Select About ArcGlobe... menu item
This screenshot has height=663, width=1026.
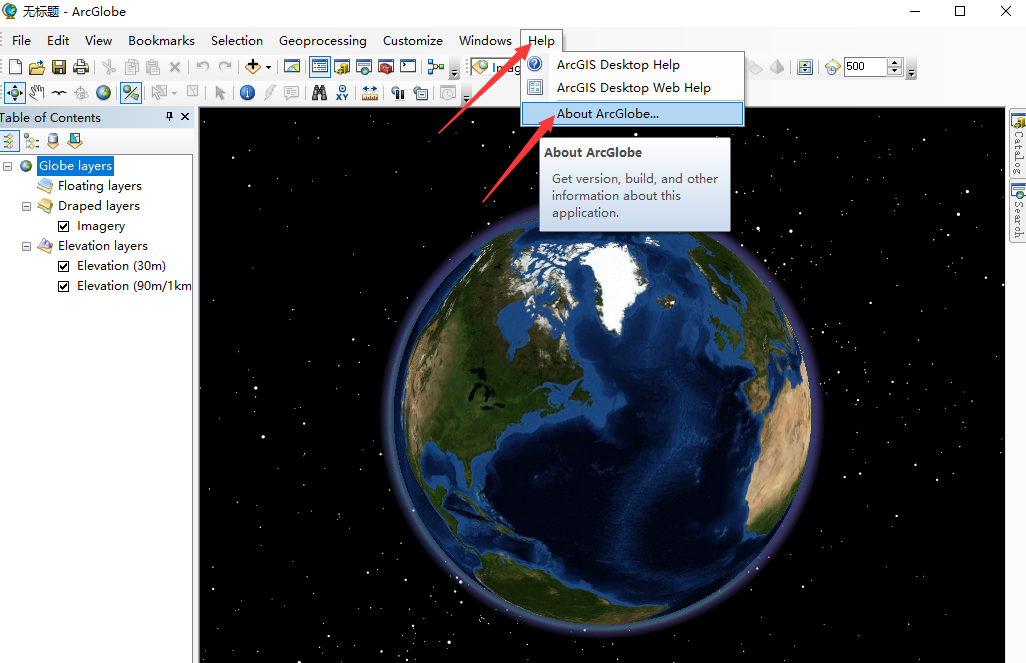[x=633, y=114]
